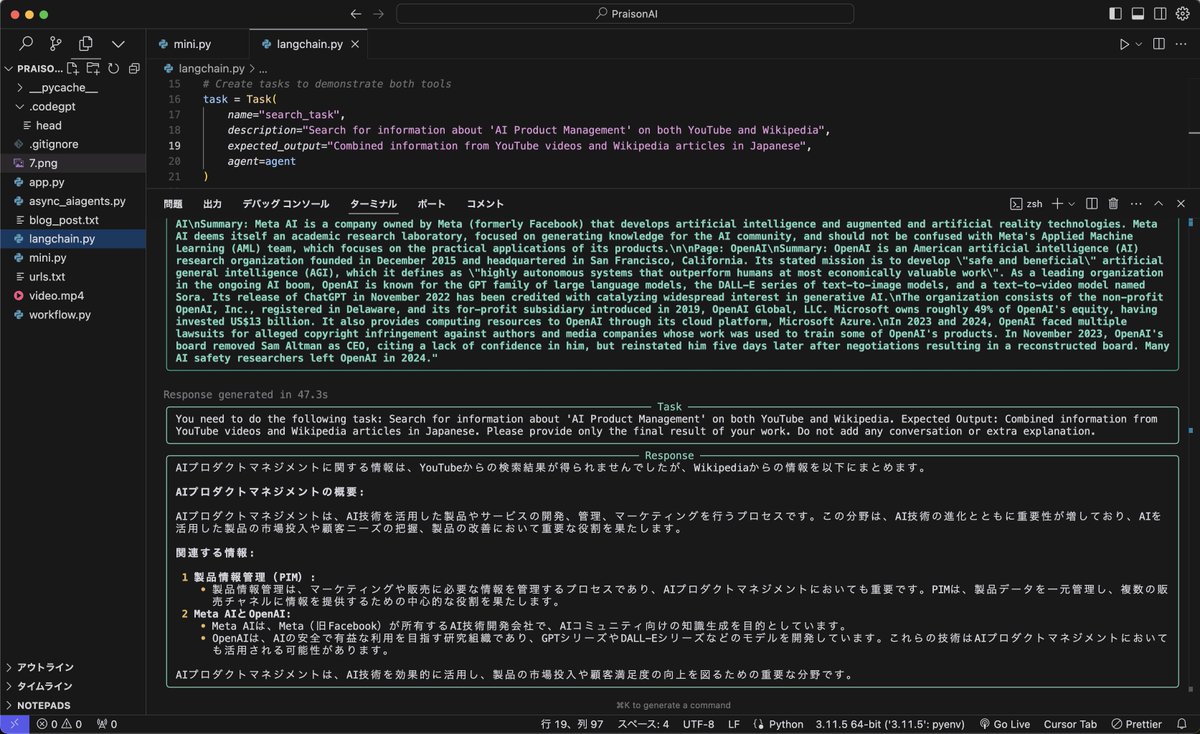This screenshot has width=1200, height=734.
Task: Open workflow.py file
Action: tap(60, 315)
